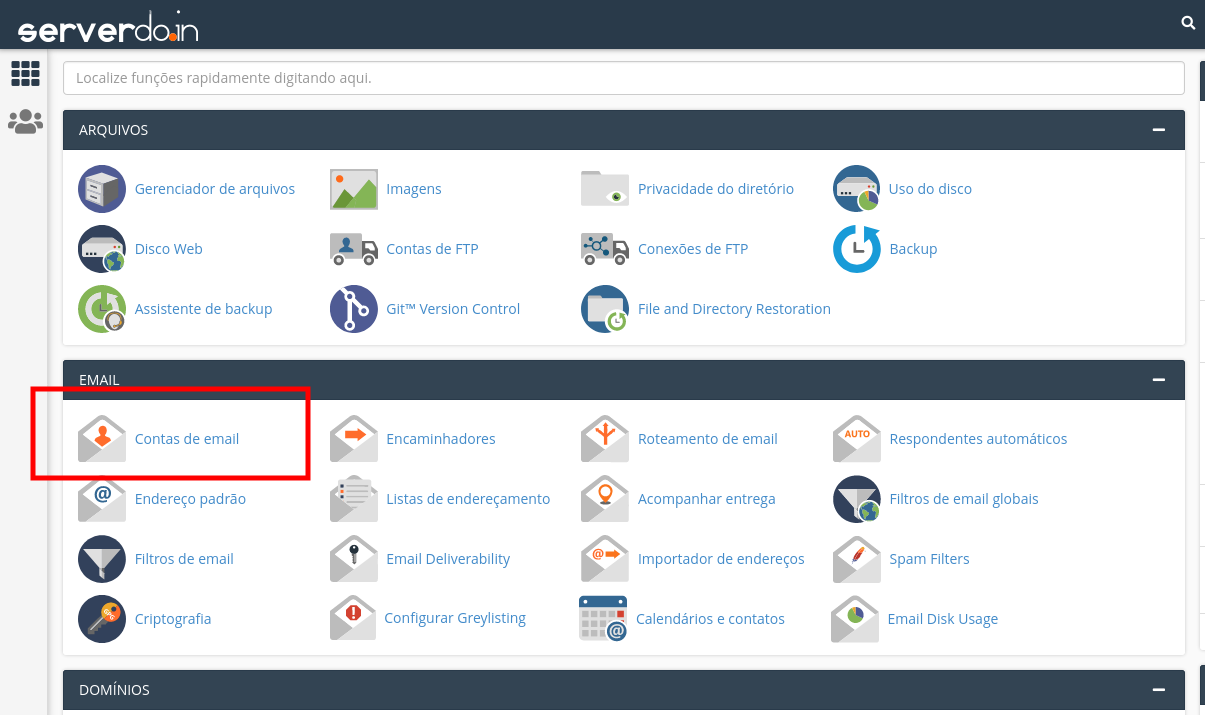Open the user manager in sidebar
Viewport: 1205px width, 715px height.
(25, 122)
